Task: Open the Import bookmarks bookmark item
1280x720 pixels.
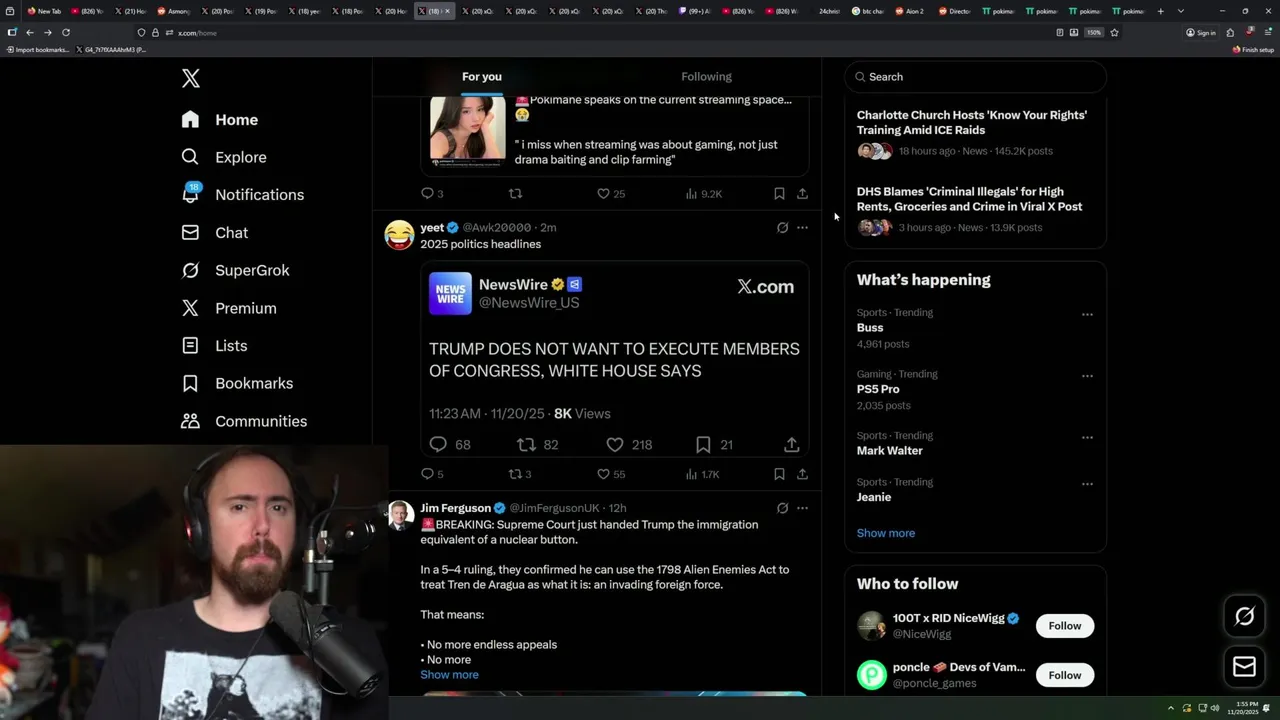Action: (38, 50)
